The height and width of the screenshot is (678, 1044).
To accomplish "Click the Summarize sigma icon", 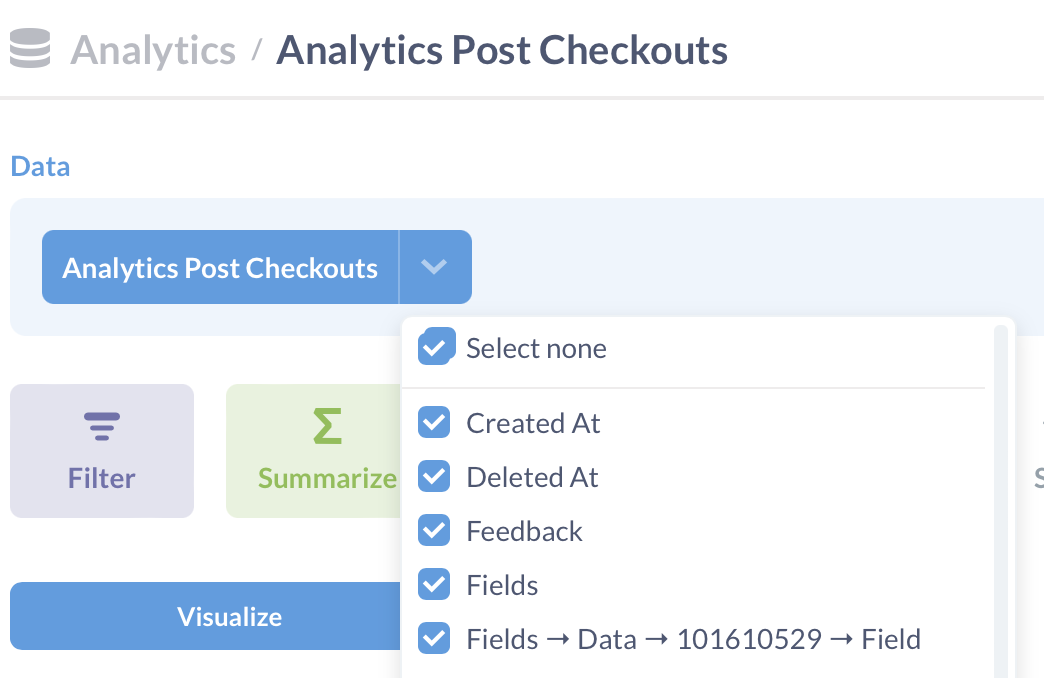I will click(x=327, y=426).
